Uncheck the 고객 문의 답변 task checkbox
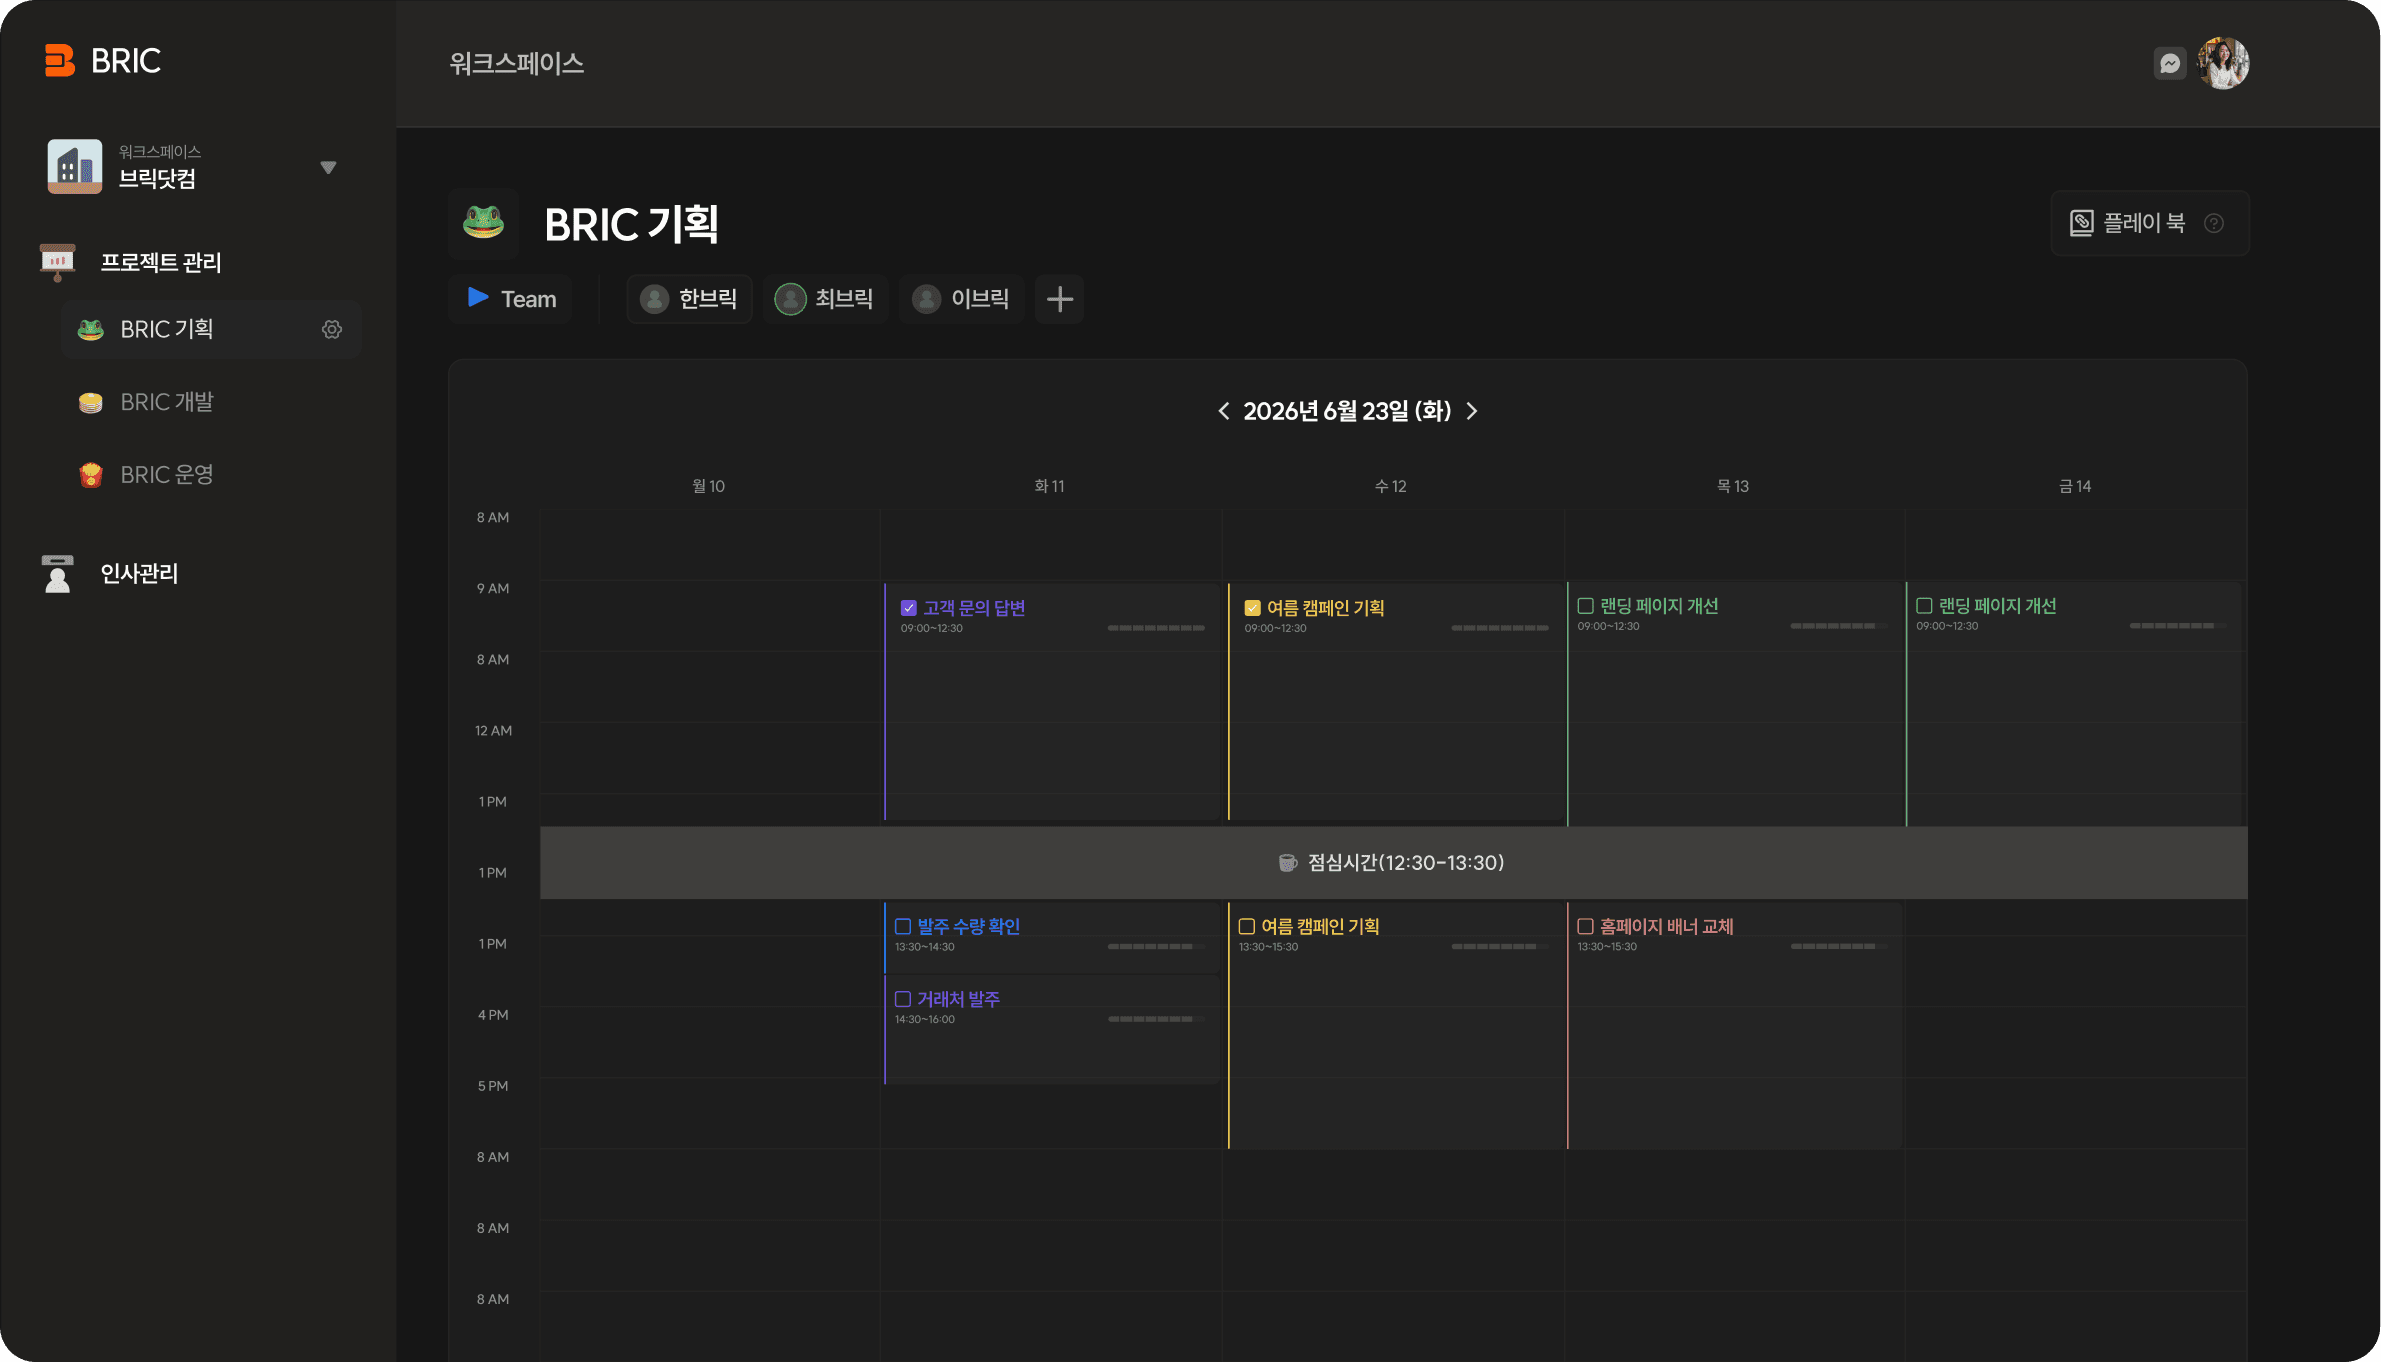The height and width of the screenshot is (1362, 2381). 909,608
